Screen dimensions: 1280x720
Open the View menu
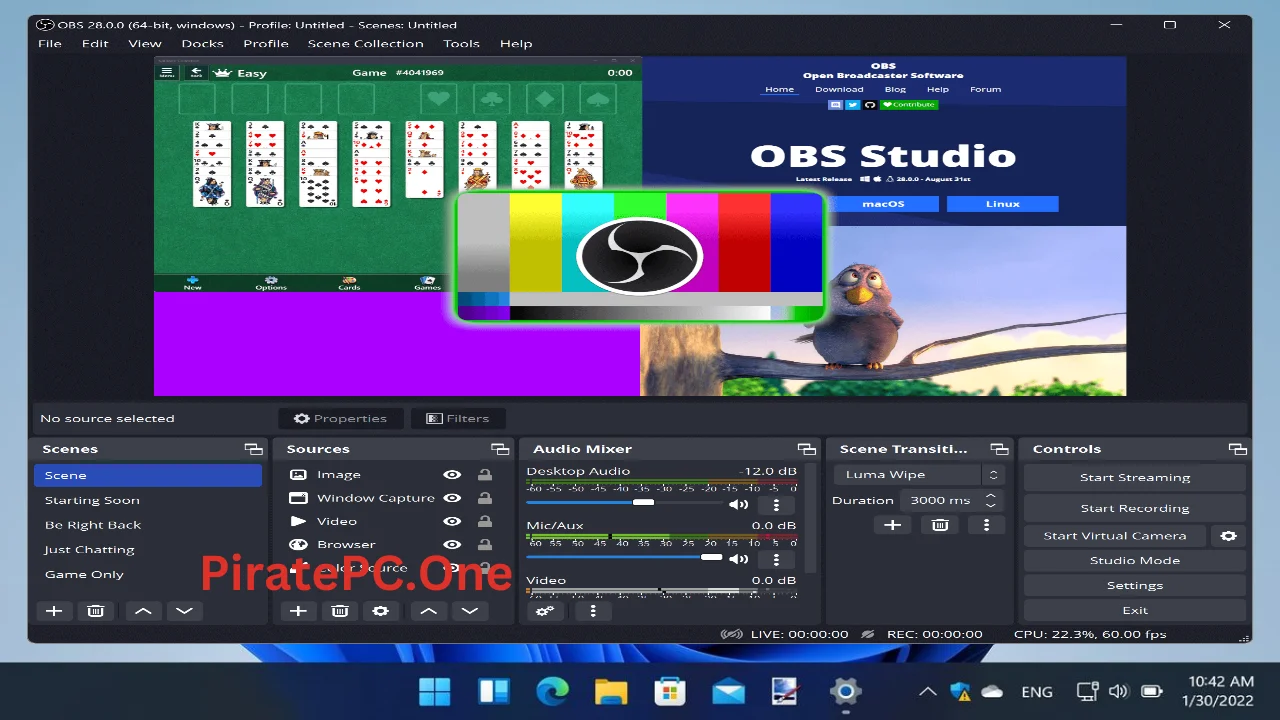(x=145, y=43)
